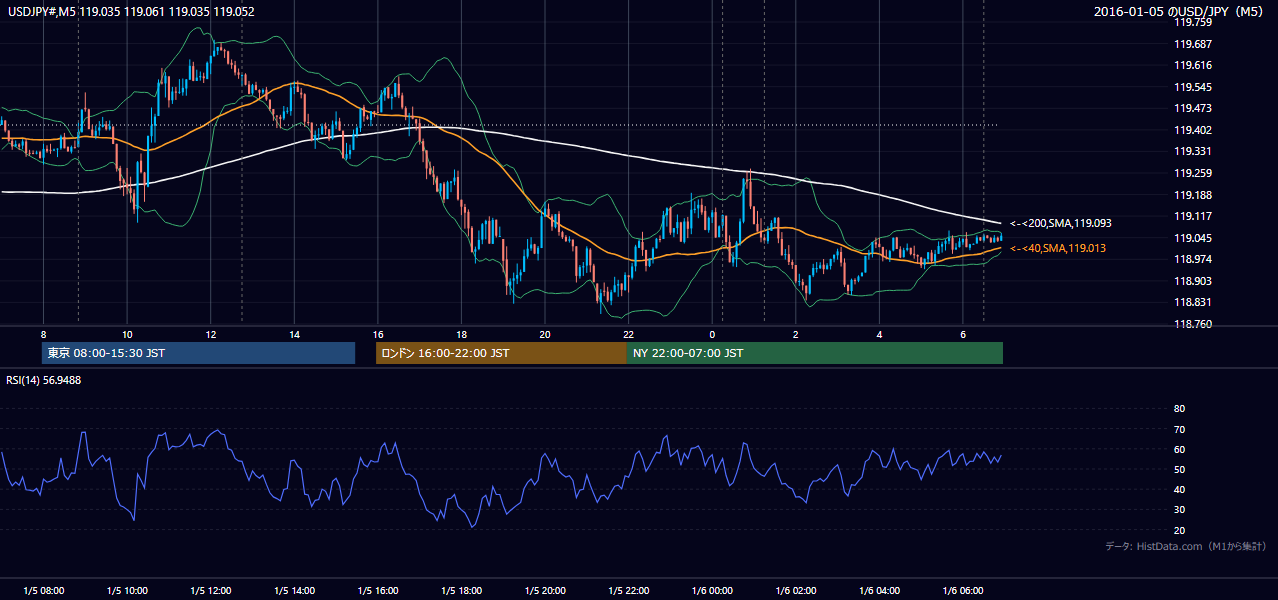This screenshot has width=1278, height=600.
Task: Click the 2016-01-05 USD/JPY (M5) title
Action: tap(1179, 12)
